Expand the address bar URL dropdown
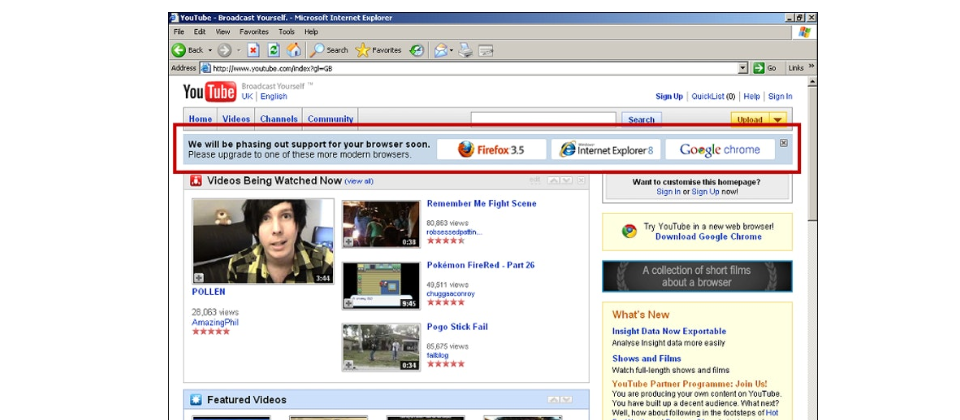Screen dimensions: 960x420 coord(743,68)
